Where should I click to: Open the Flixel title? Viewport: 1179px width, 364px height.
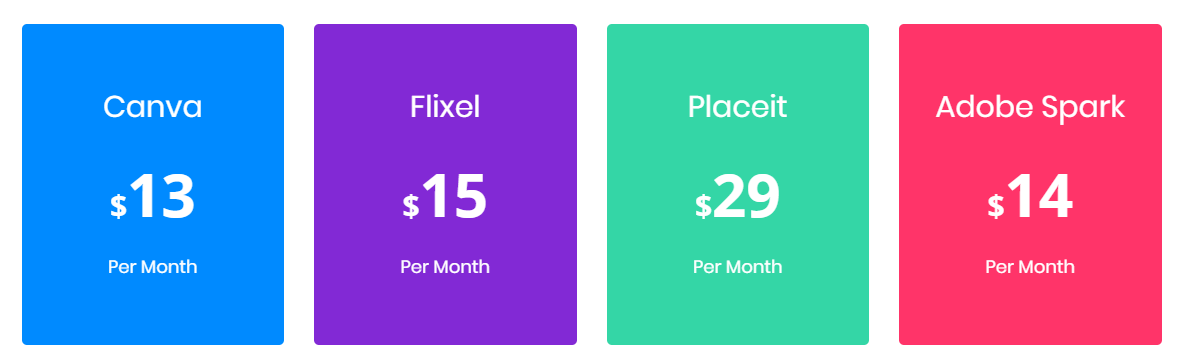[445, 107]
